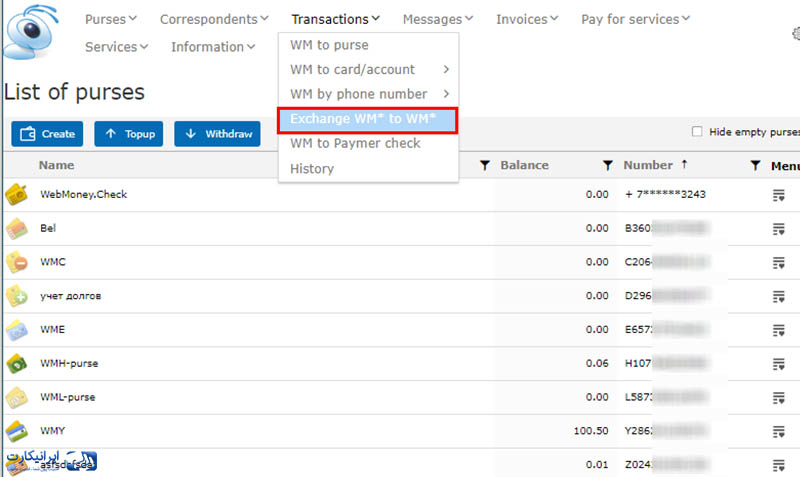Tick the Hide empty purses checkbox

pos(697,132)
